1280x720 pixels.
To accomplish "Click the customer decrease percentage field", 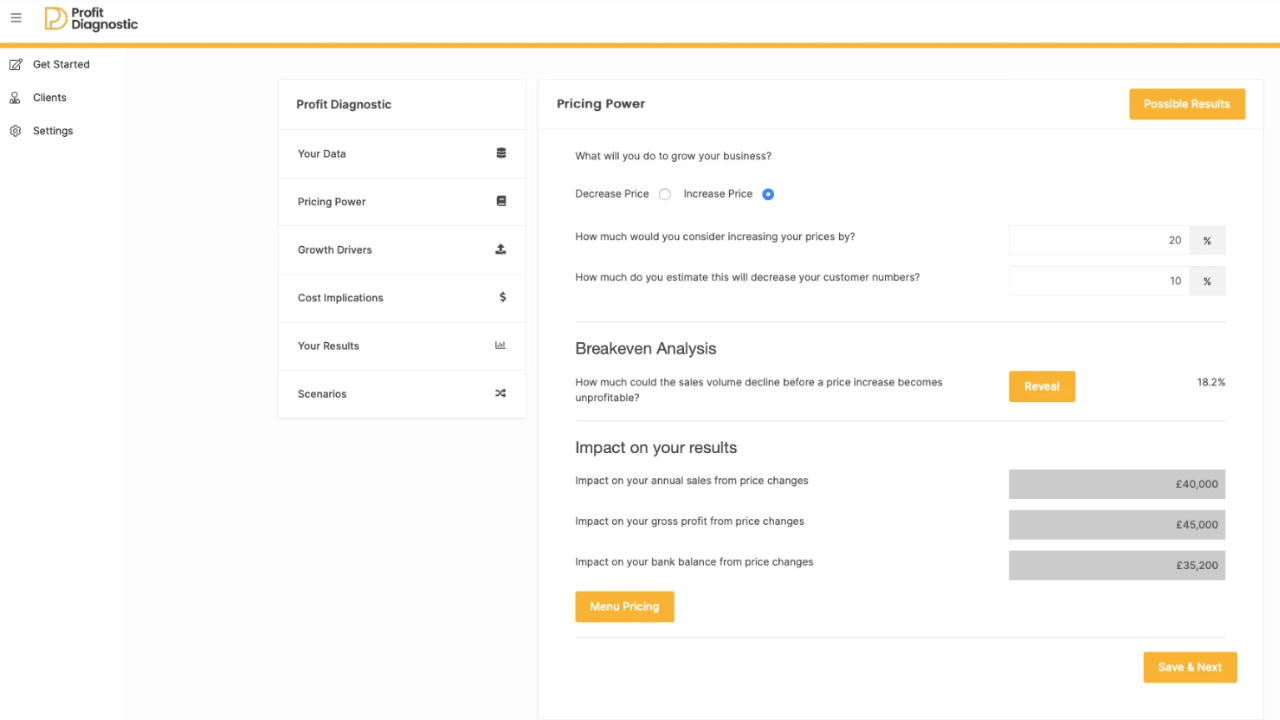I will pyautogui.click(x=1099, y=281).
